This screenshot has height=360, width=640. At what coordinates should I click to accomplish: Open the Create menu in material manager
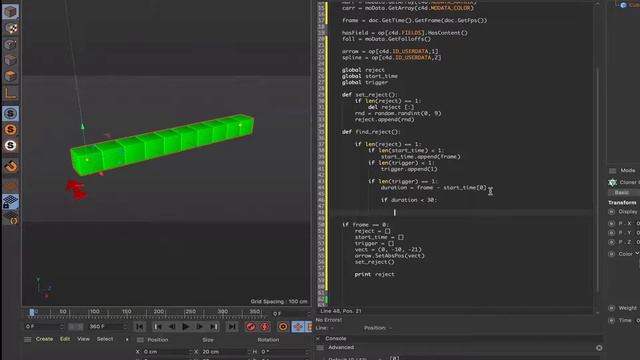coord(44,339)
